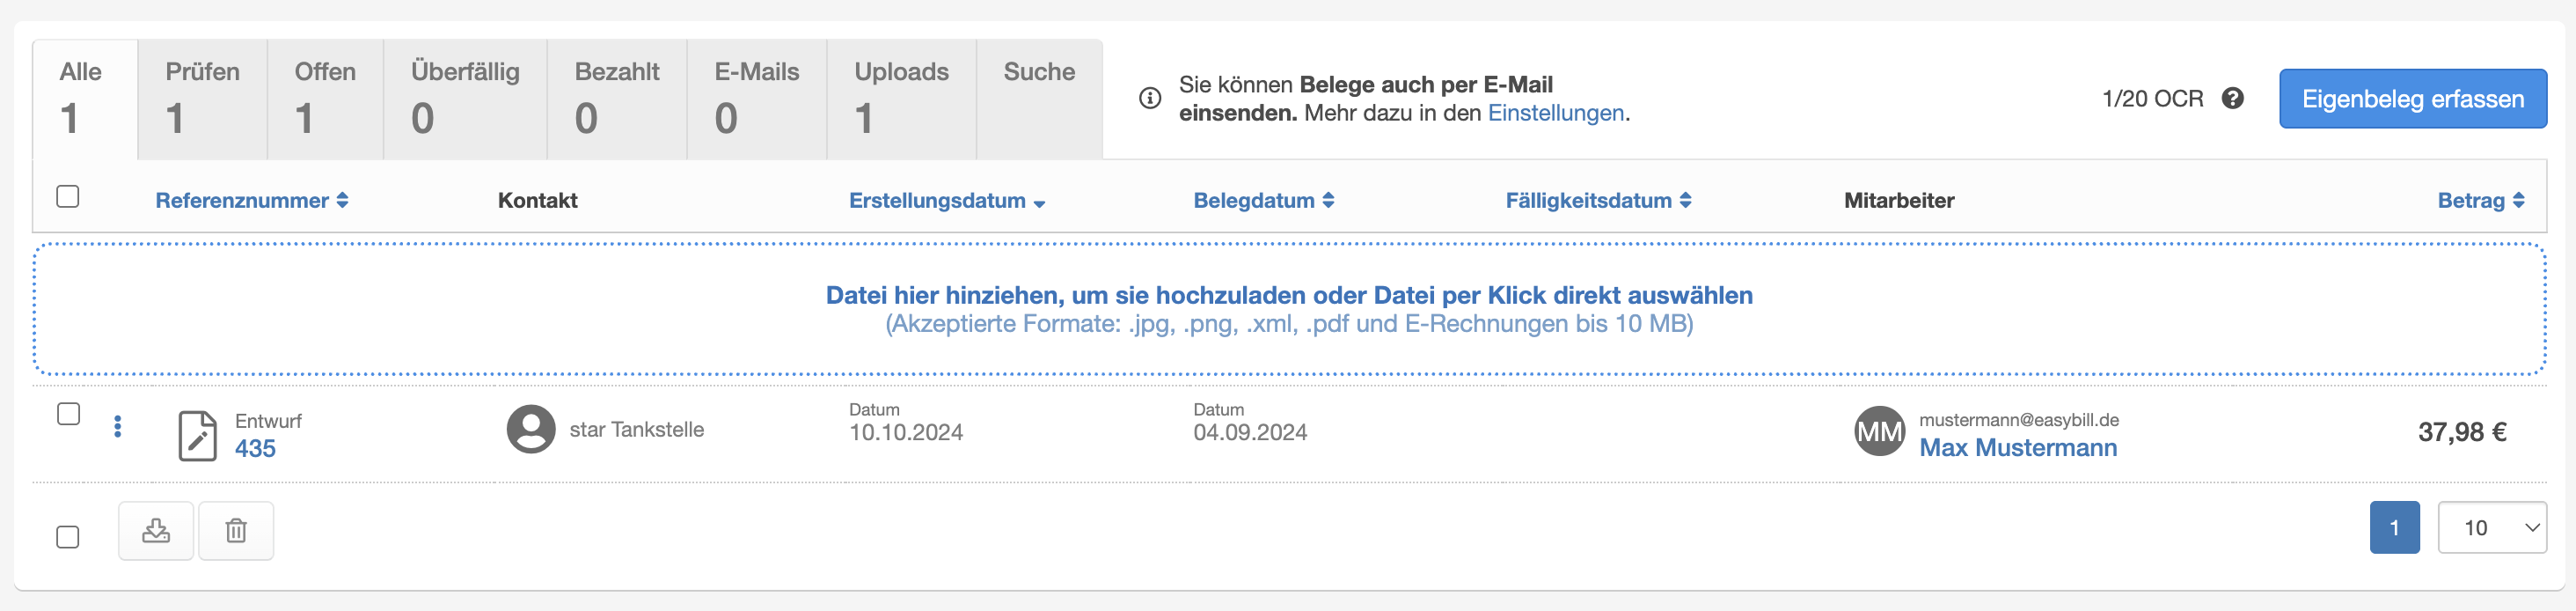
Task: Open the Einstellungen link
Action: point(1555,113)
